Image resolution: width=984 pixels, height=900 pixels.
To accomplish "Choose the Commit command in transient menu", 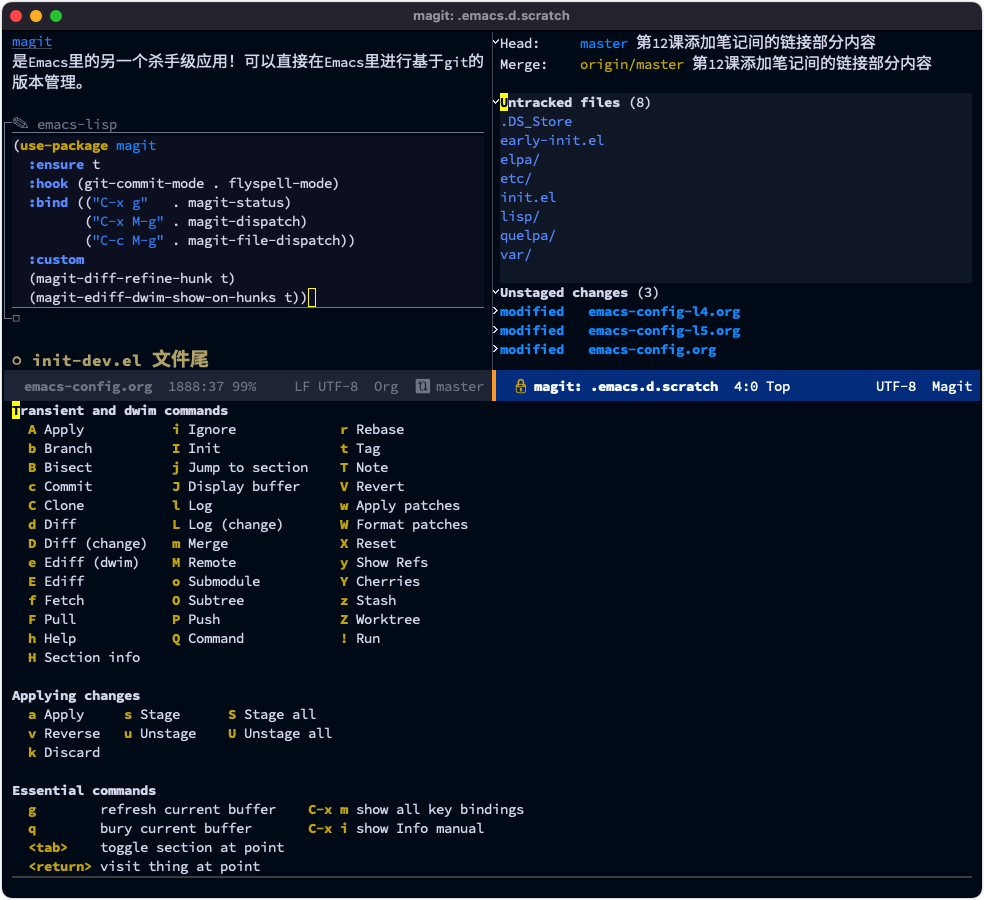I will (68, 486).
